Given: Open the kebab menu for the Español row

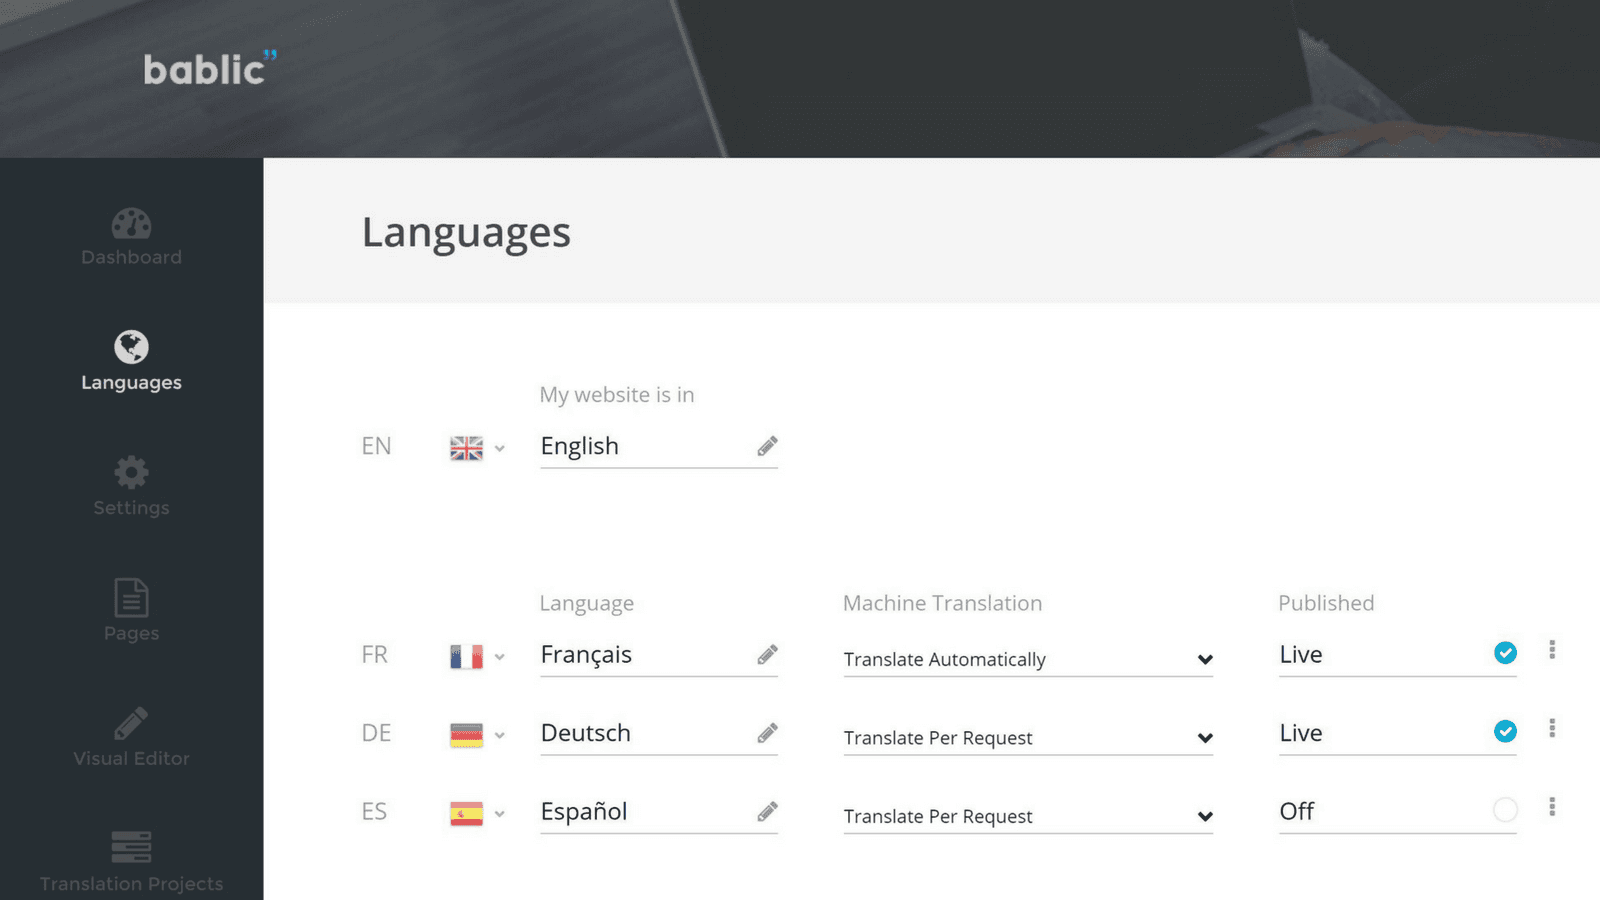Looking at the screenshot, I should (1552, 806).
